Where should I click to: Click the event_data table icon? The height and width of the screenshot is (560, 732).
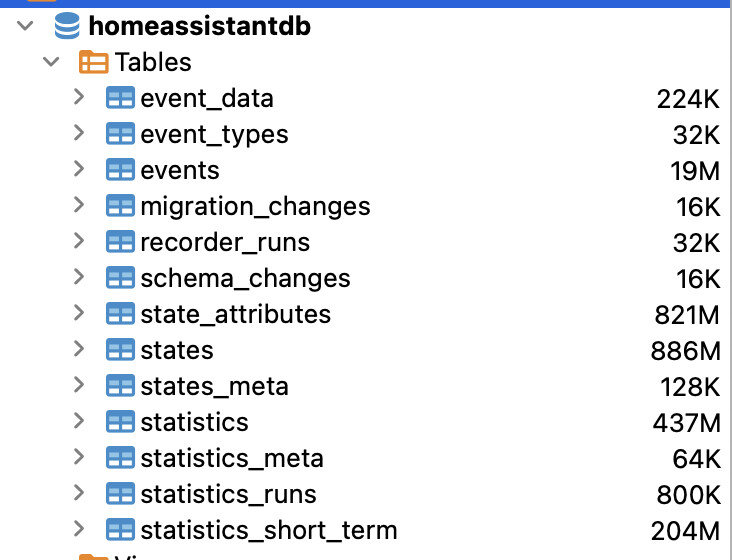pyautogui.click(x=120, y=98)
